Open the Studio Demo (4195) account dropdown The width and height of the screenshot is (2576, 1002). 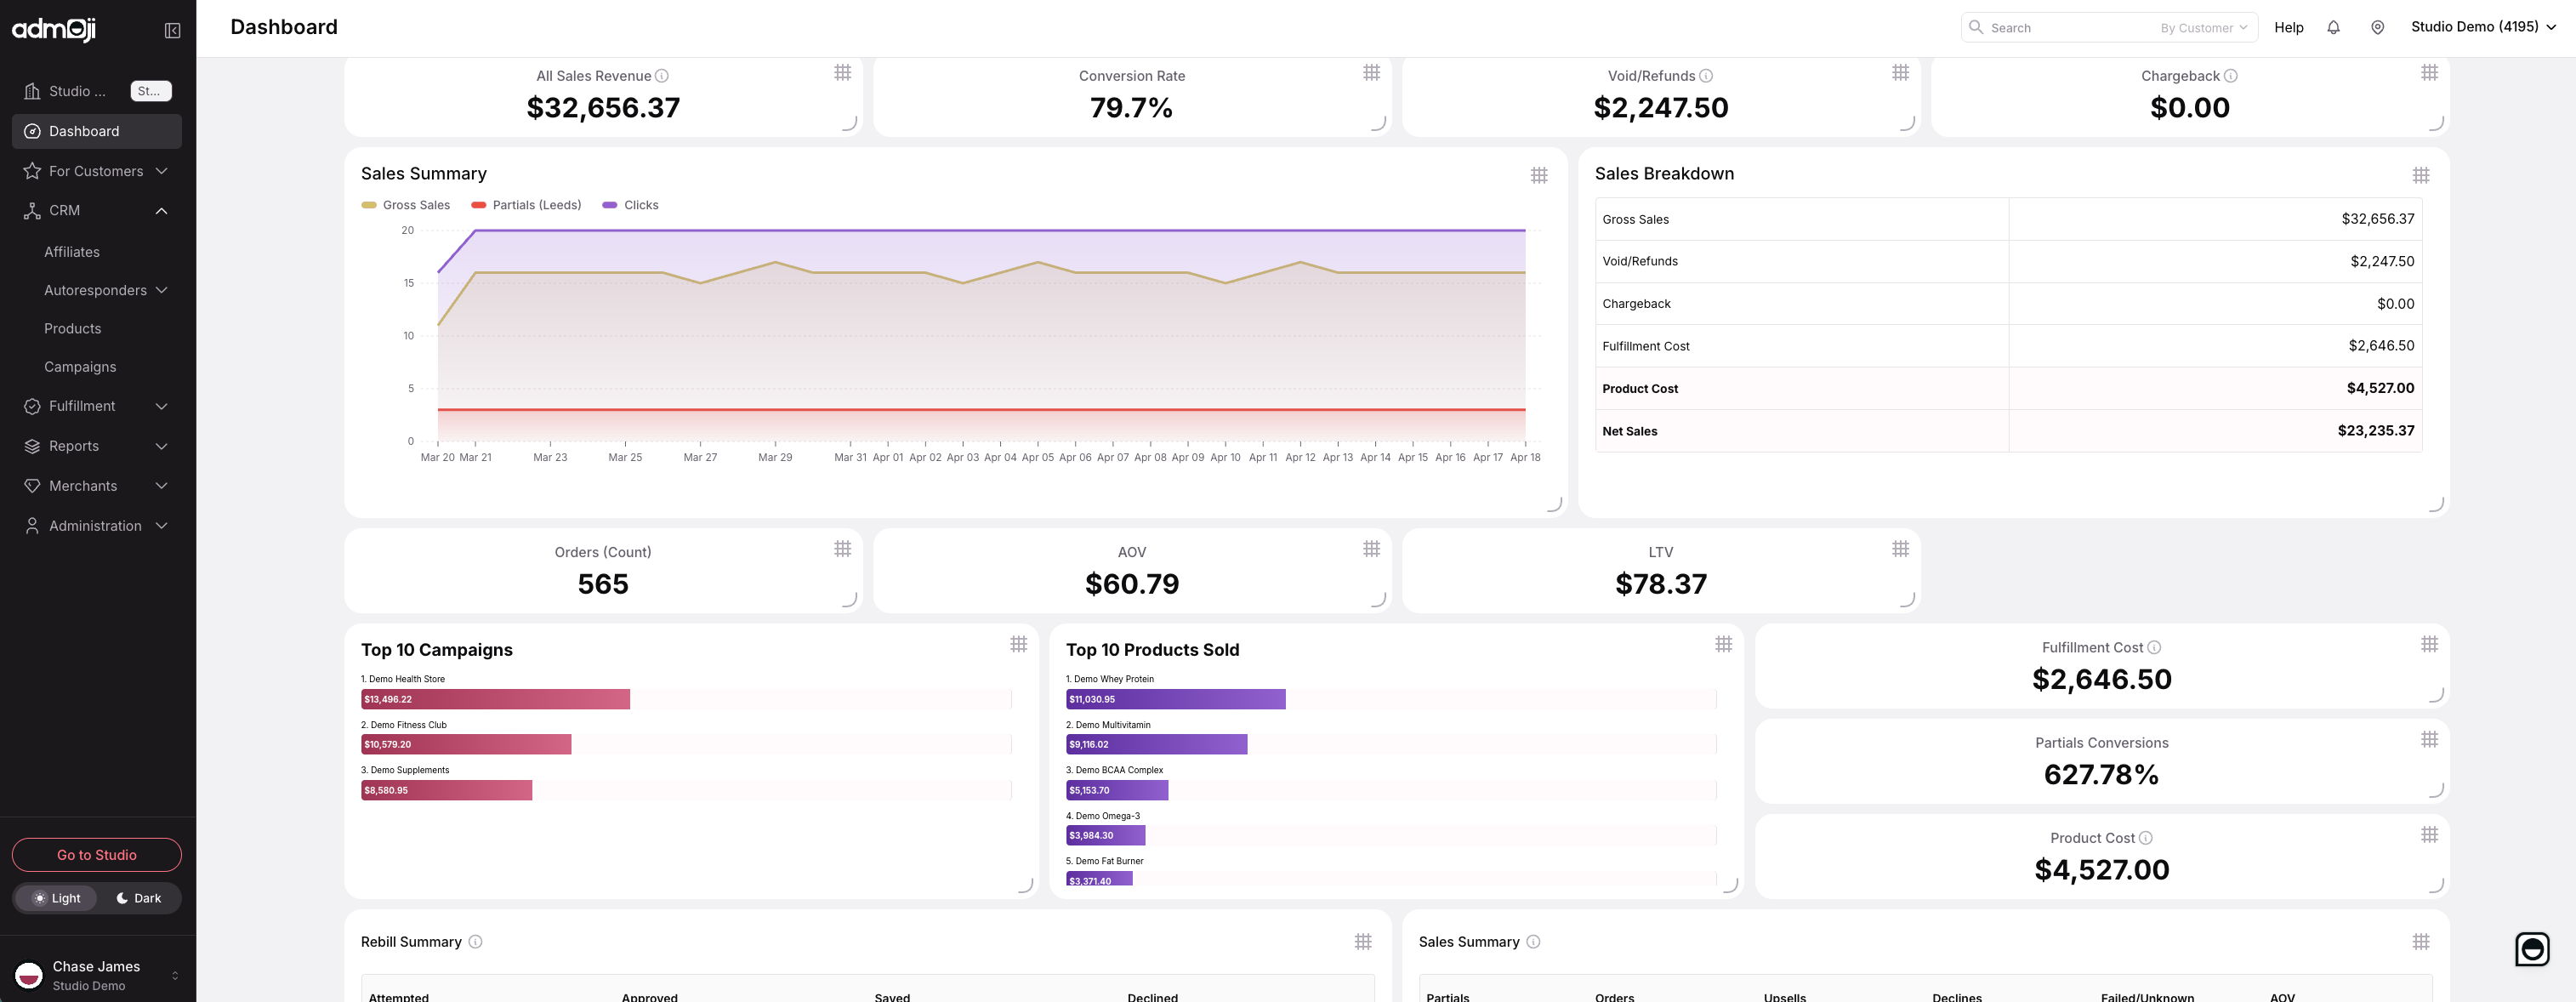pyautogui.click(x=2483, y=27)
